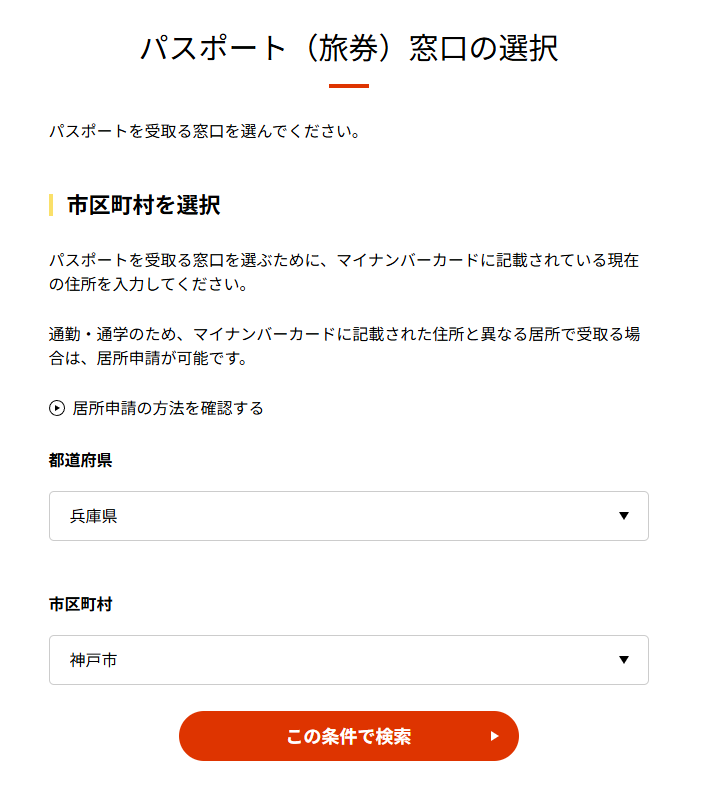Click the 都道府県 field label
The width and height of the screenshot is (723, 794).
[x=80, y=461]
